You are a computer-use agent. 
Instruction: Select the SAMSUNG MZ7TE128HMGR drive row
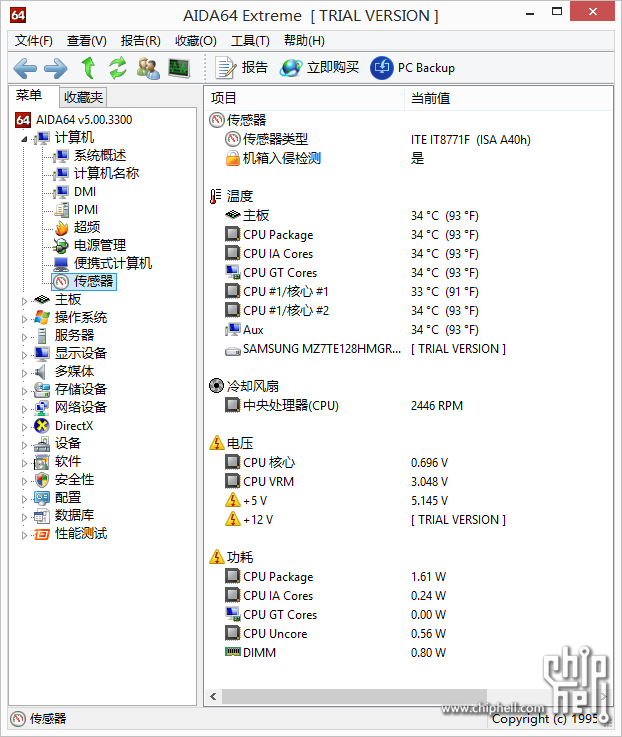(409, 349)
